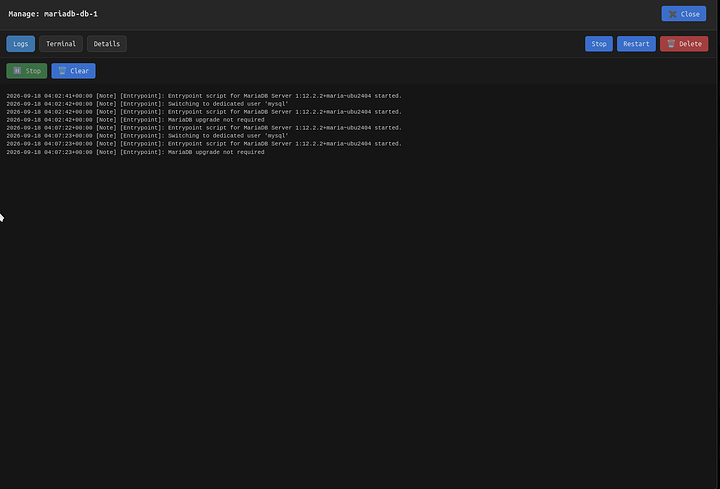Select 04:07:23 'MariaDB upgrade not required' line
The height and width of the screenshot is (489, 720).
[135, 152]
